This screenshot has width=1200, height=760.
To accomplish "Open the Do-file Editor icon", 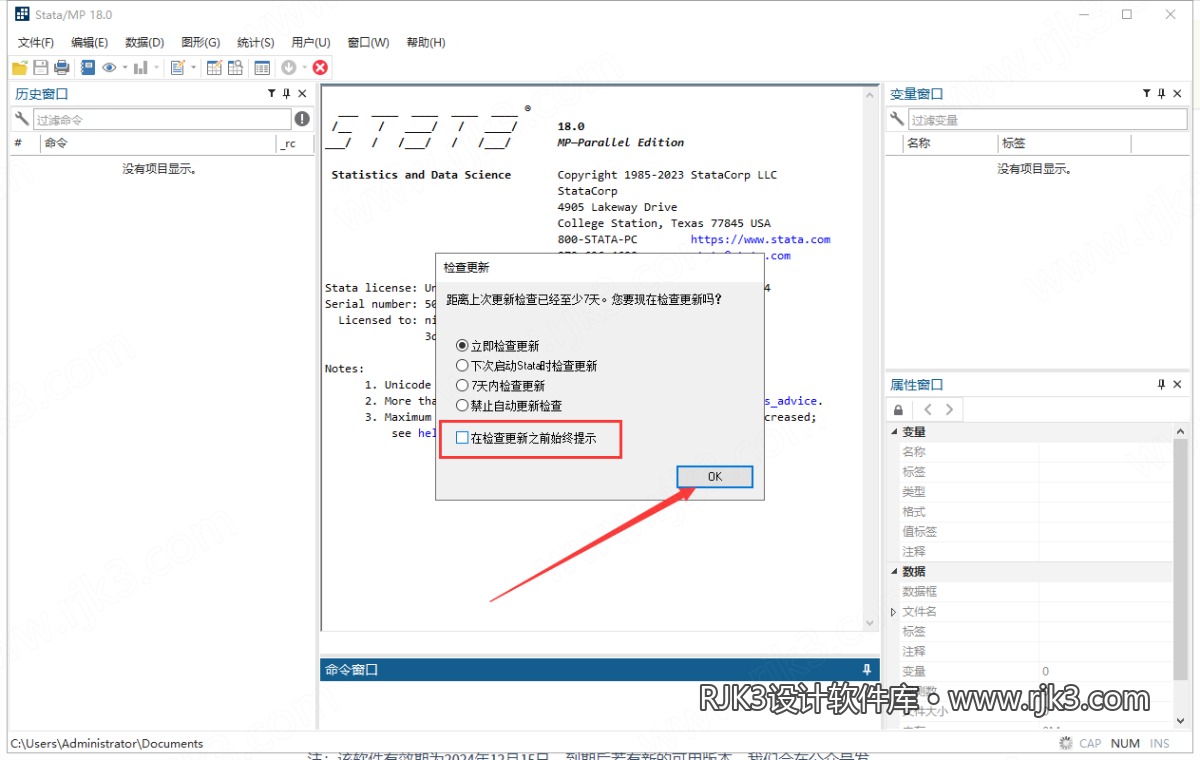I will point(178,68).
